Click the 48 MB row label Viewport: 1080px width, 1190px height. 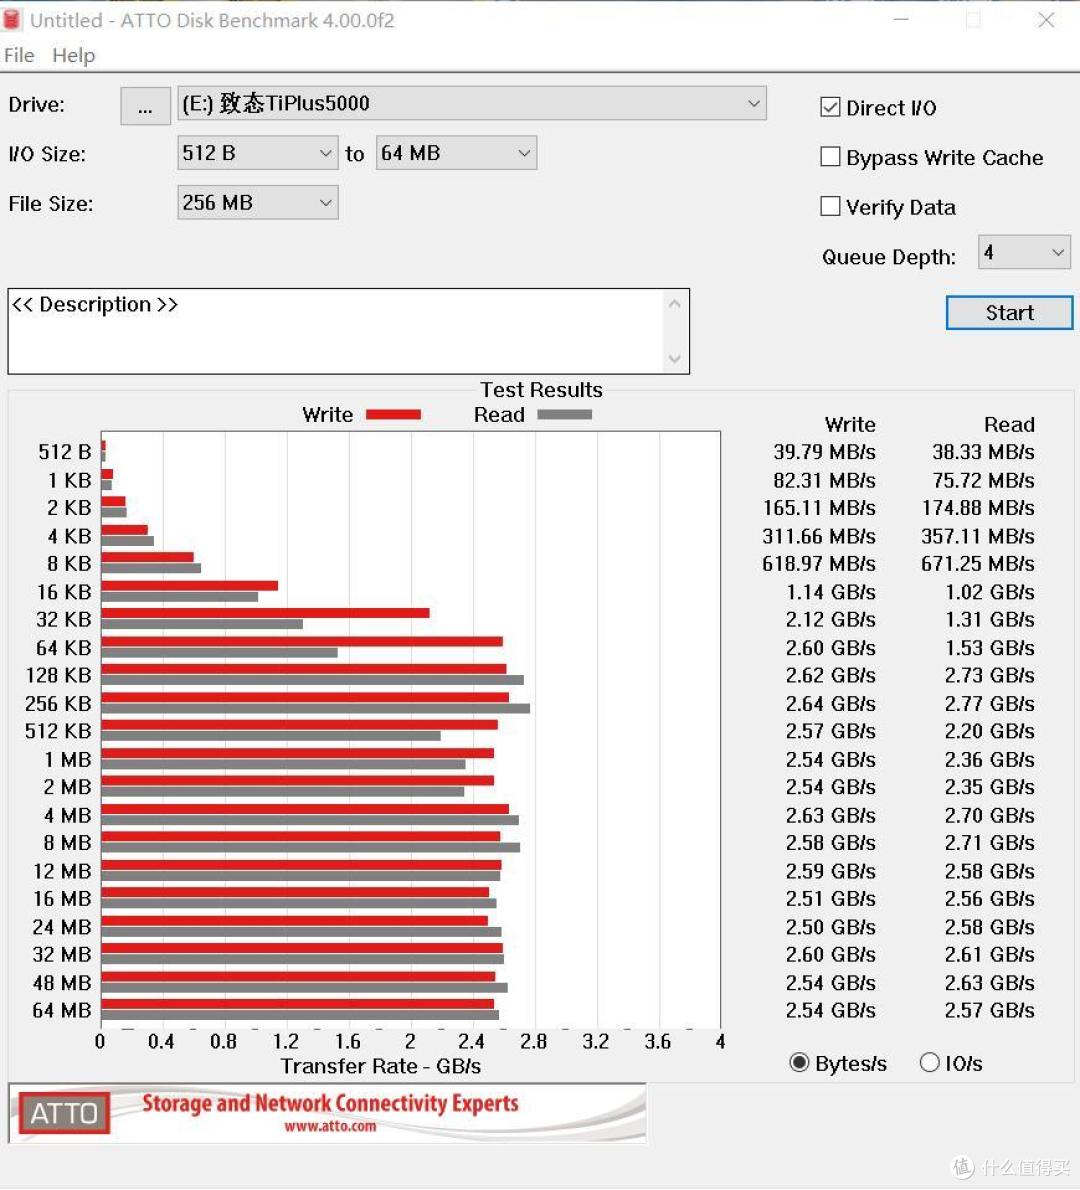tap(62, 983)
